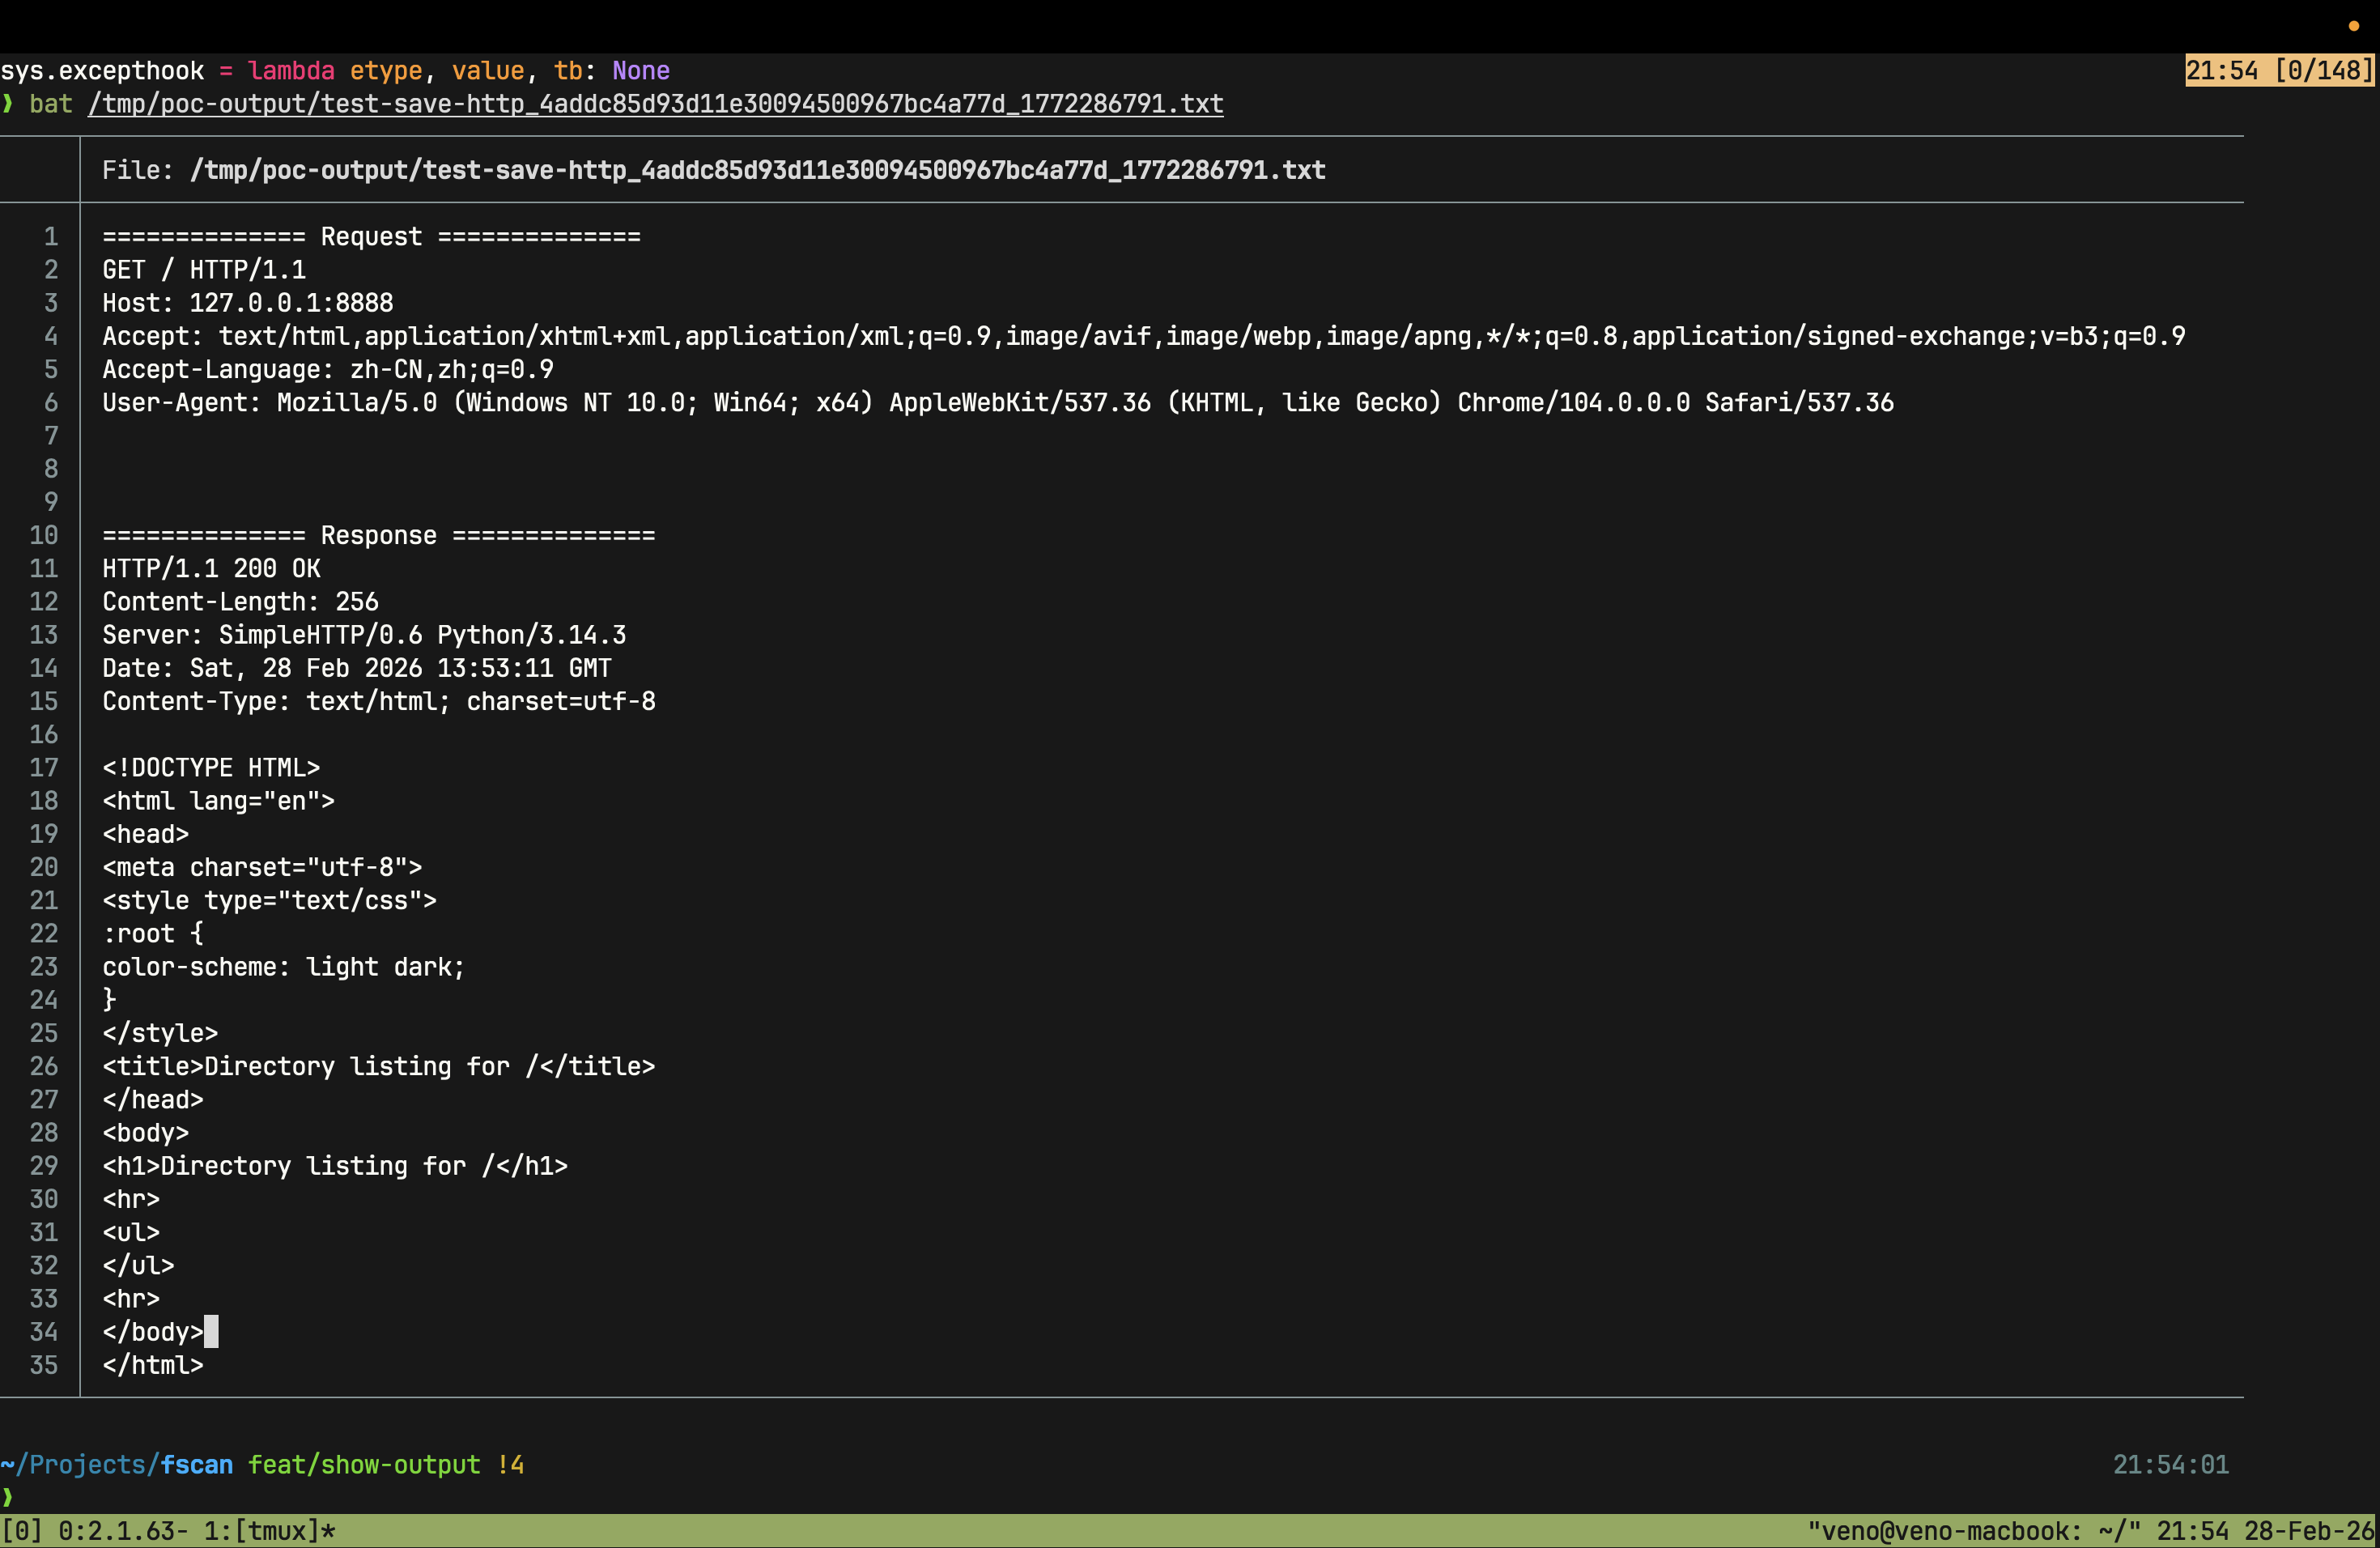
Task: Click the File: header path in bat output
Action: 757,170
